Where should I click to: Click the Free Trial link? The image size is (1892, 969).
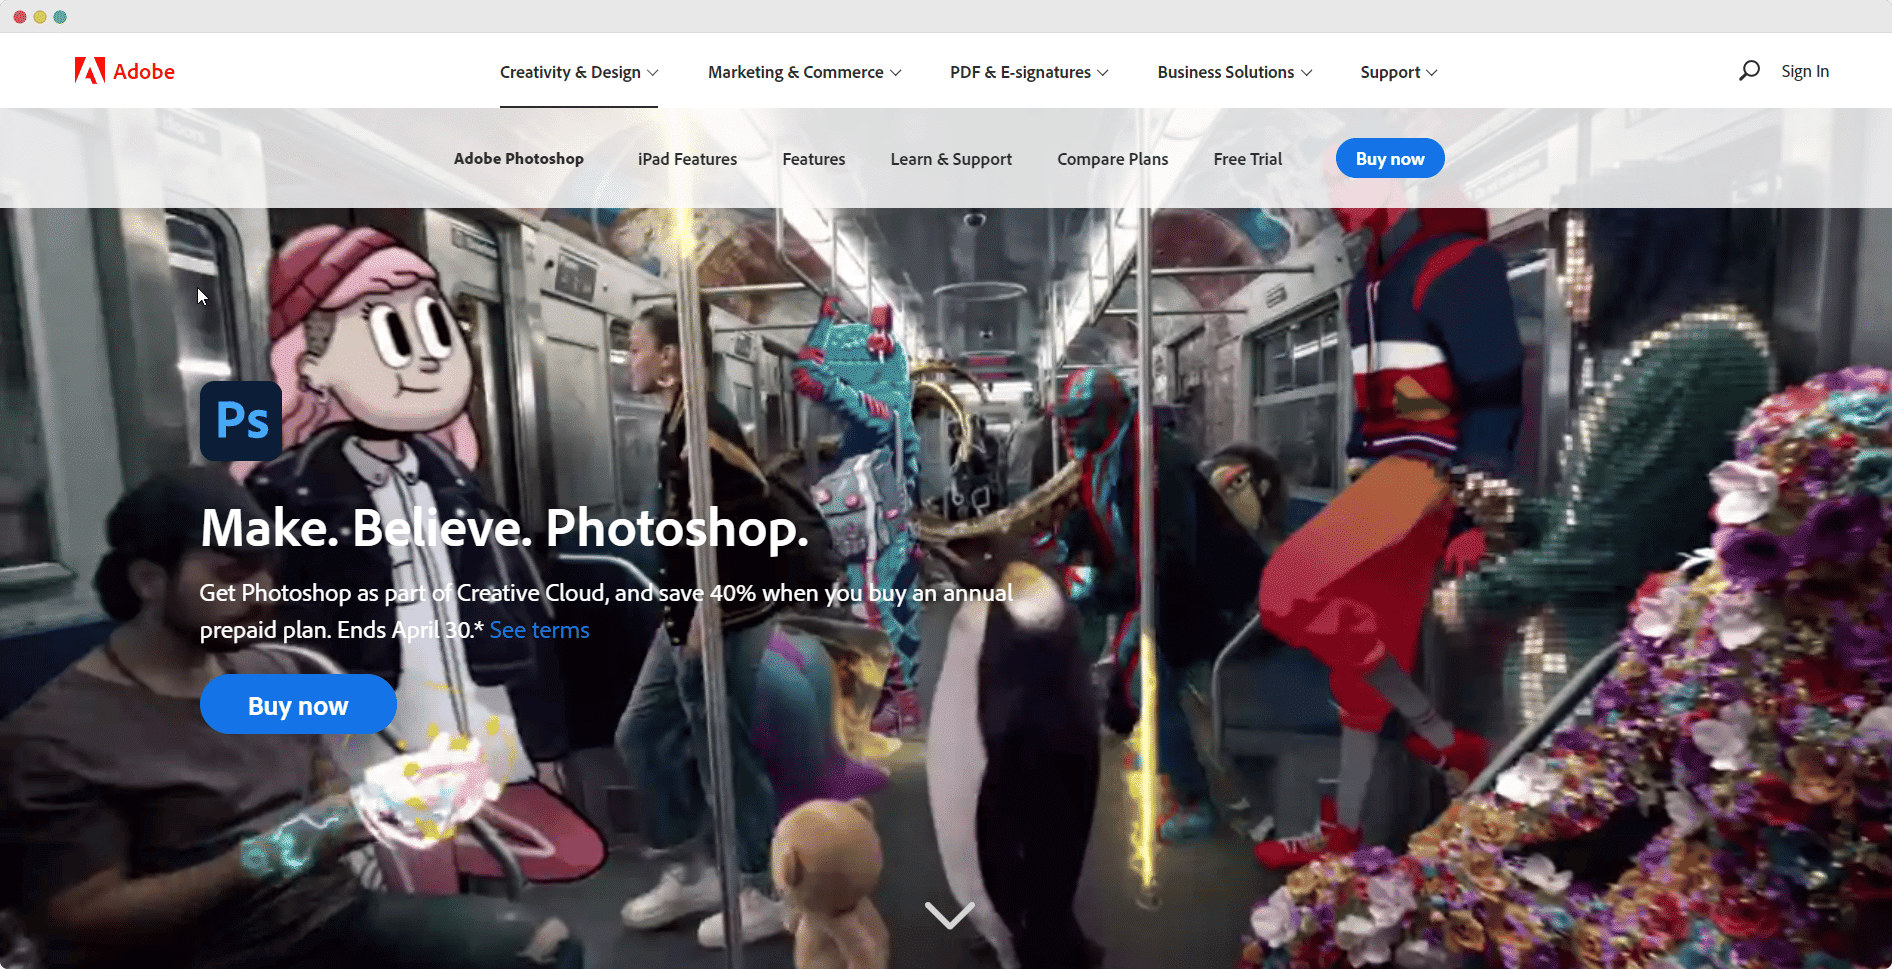click(1247, 159)
